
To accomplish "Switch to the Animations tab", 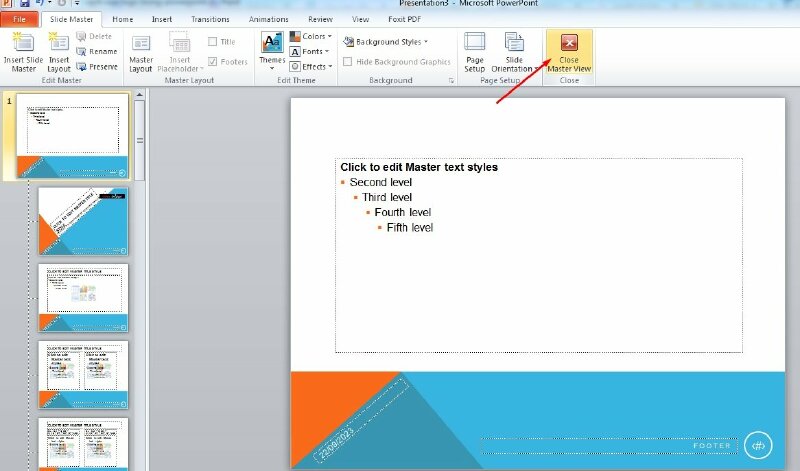I will (268, 19).
